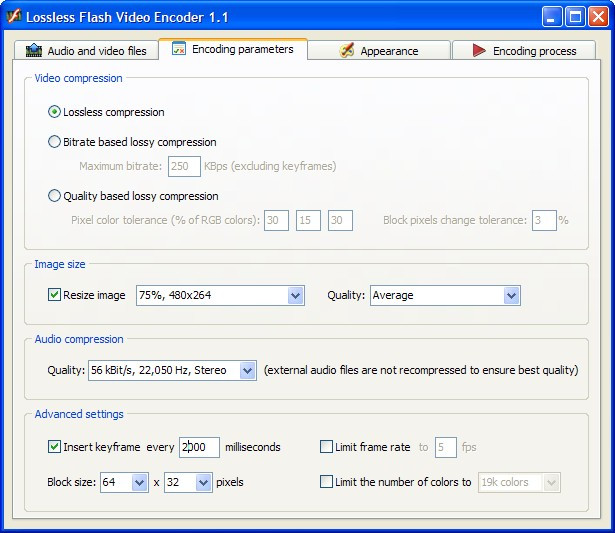Click the frame rate fps field
The height and width of the screenshot is (533, 615).
tap(446, 447)
